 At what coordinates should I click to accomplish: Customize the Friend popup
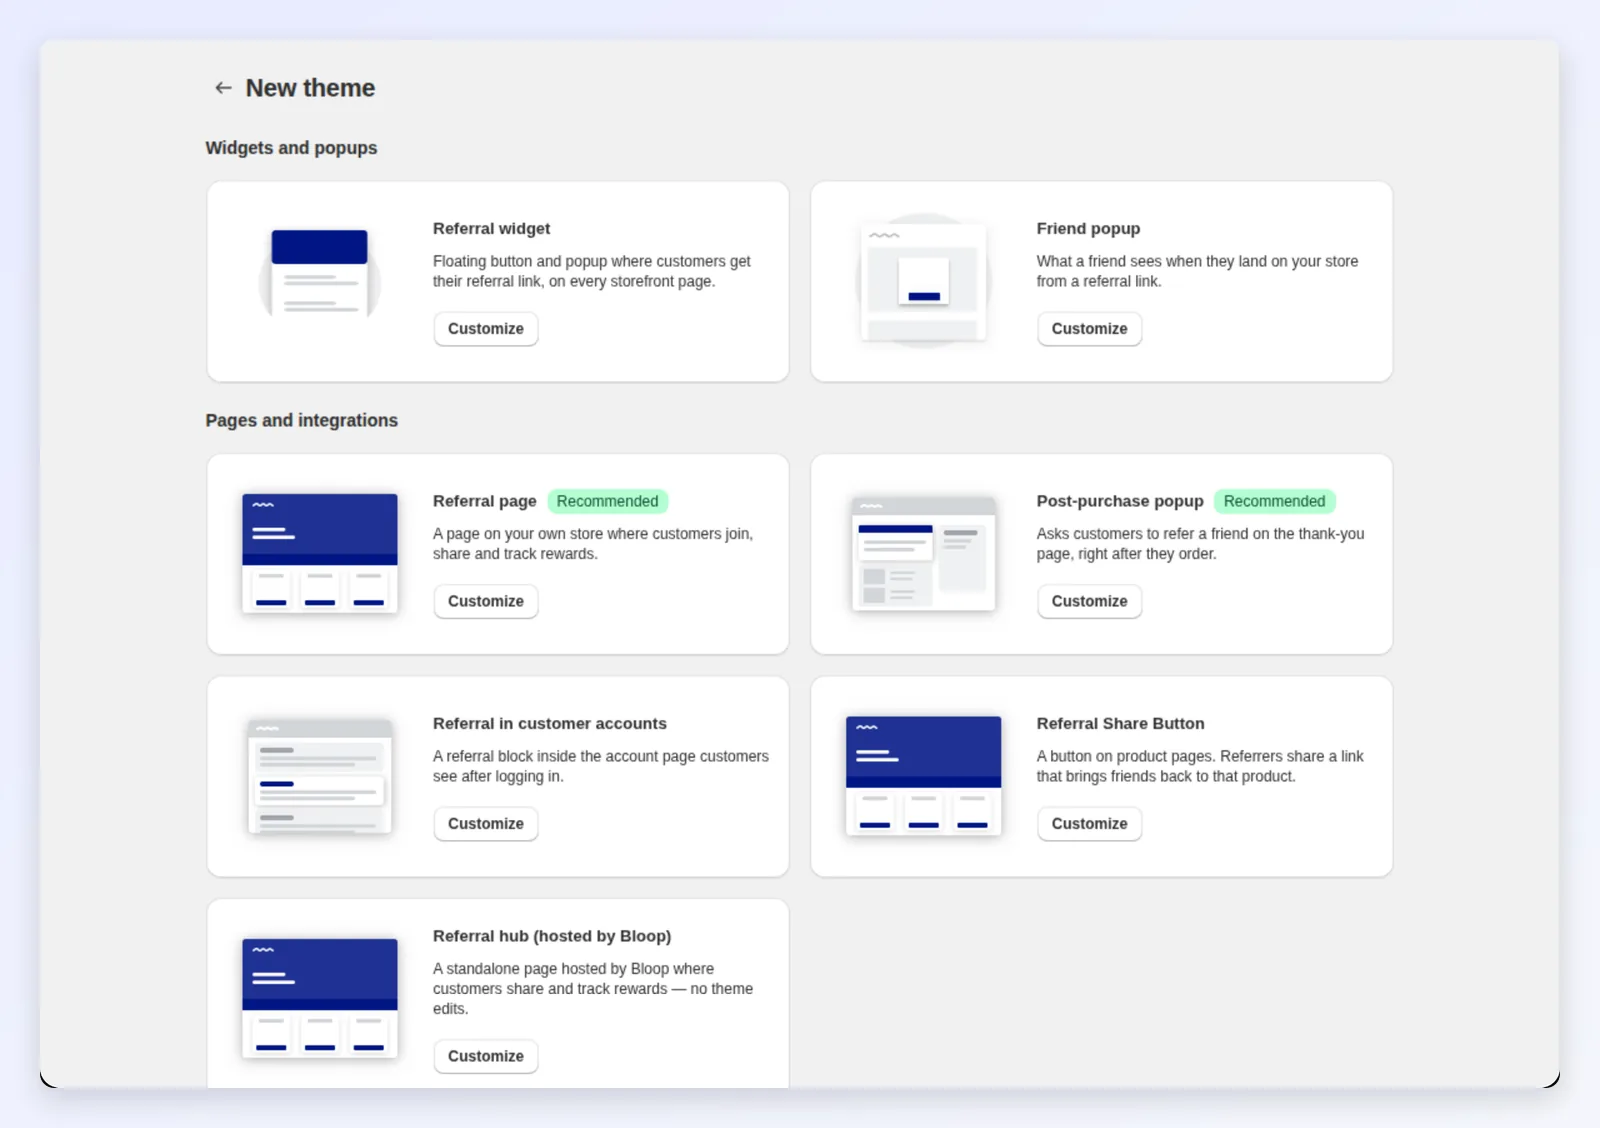1089,329
